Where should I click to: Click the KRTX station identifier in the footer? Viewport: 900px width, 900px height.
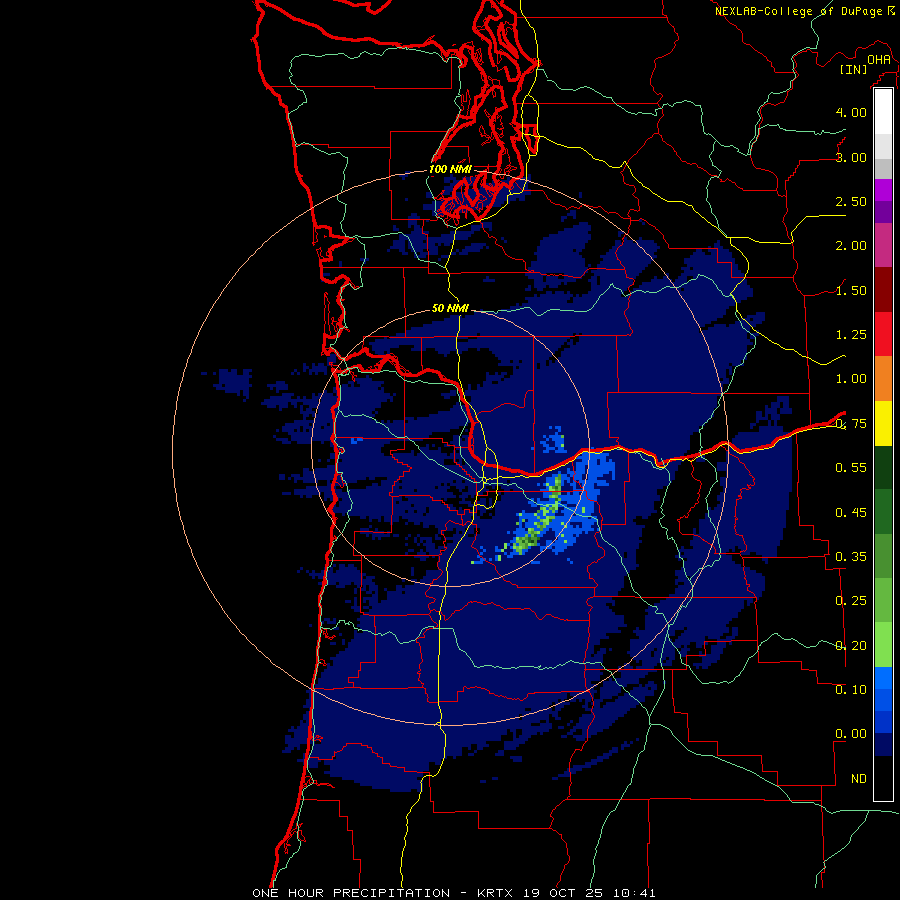click(x=496, y=893)
